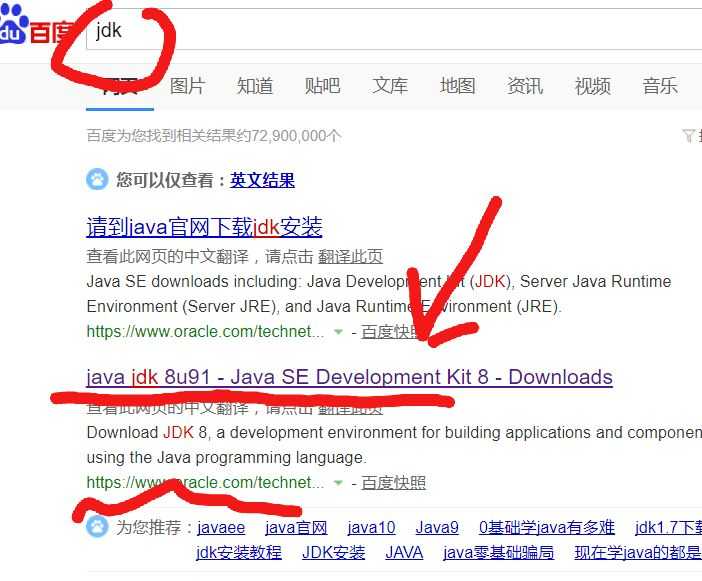This screenshot has height=581, width=702.
Task: Click 翻译此页 under first result
Action: pos(350,256)
